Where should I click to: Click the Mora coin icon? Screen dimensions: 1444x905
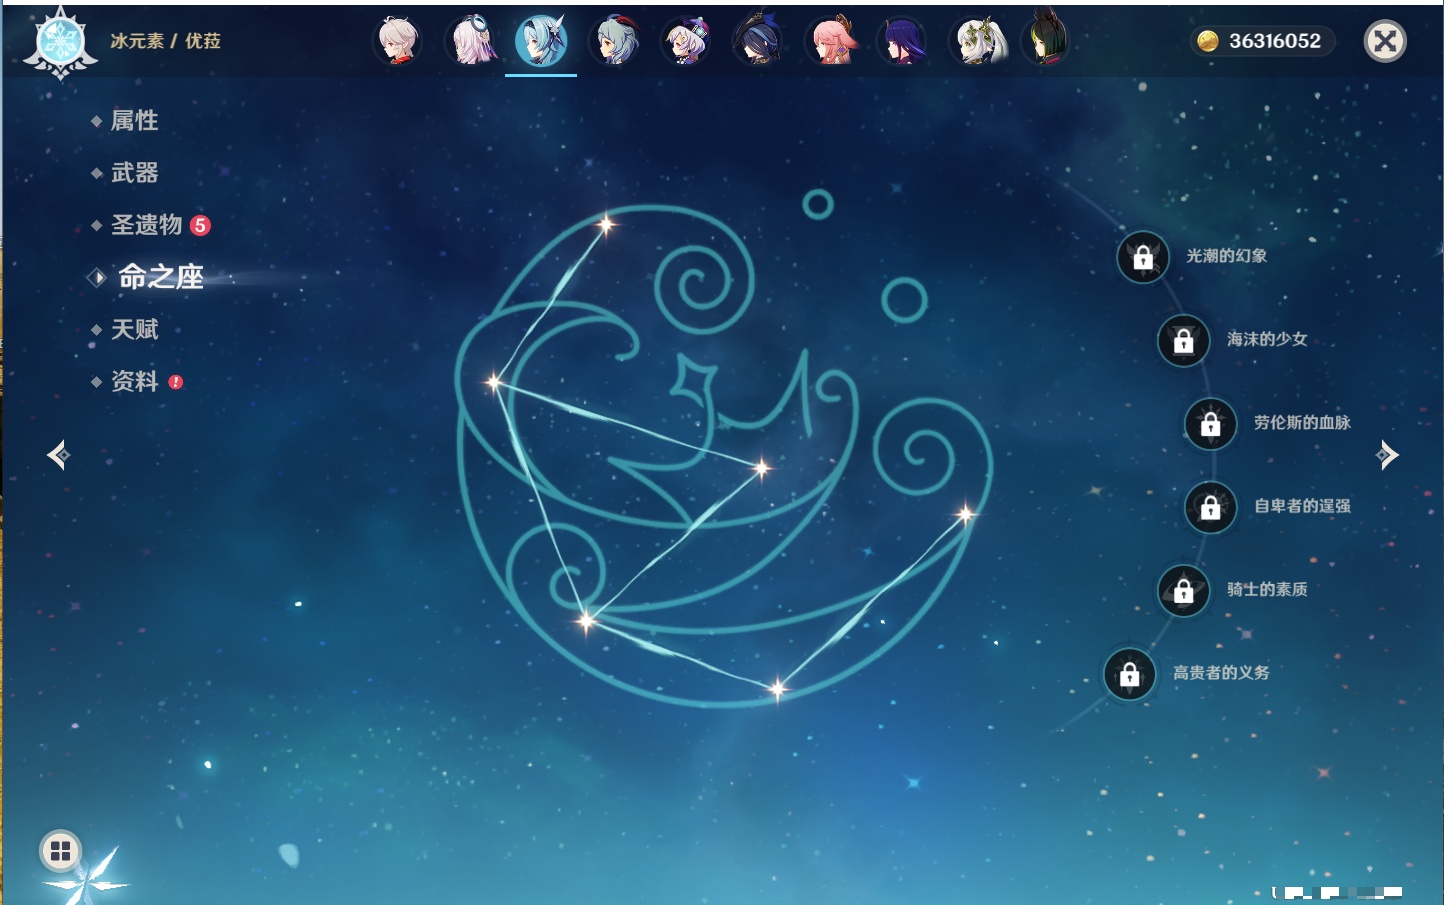click(1208, 41)
